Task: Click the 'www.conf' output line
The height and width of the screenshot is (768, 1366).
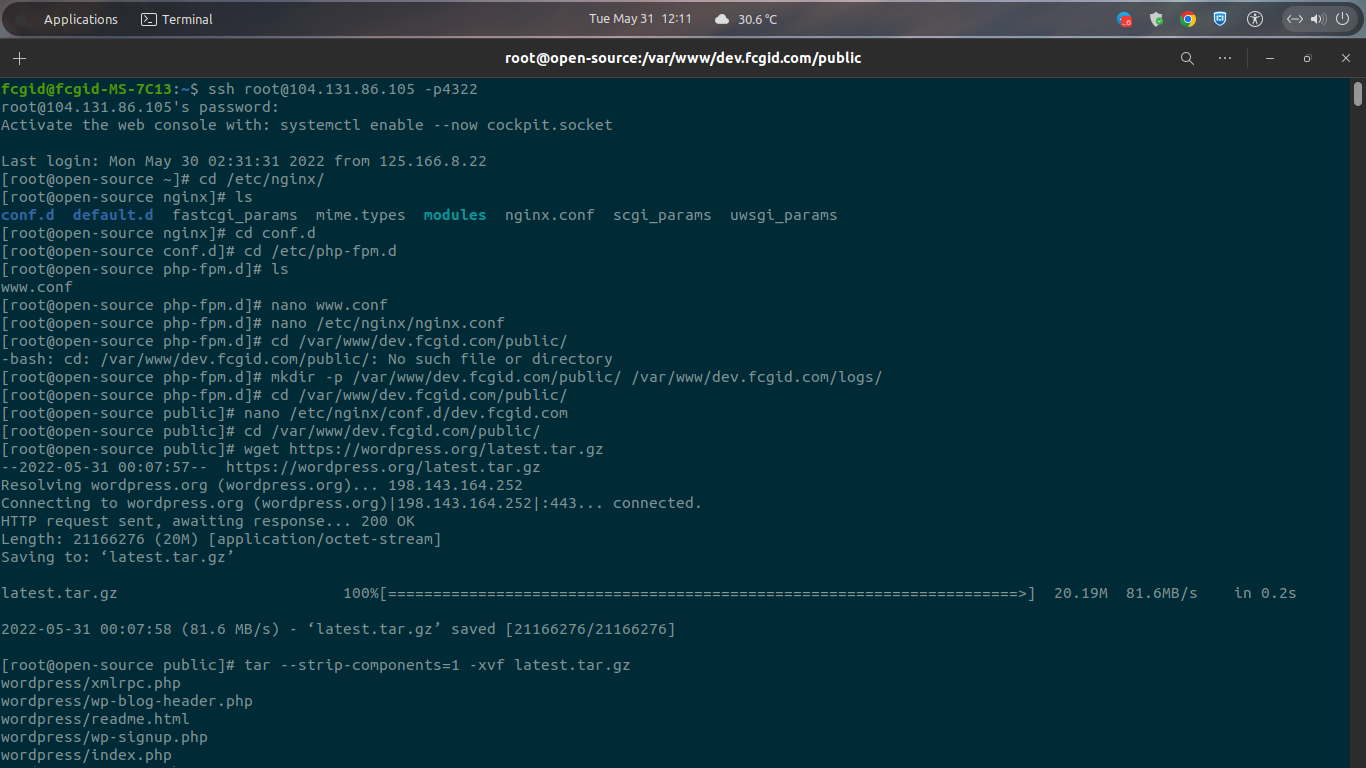Action: 37,287
